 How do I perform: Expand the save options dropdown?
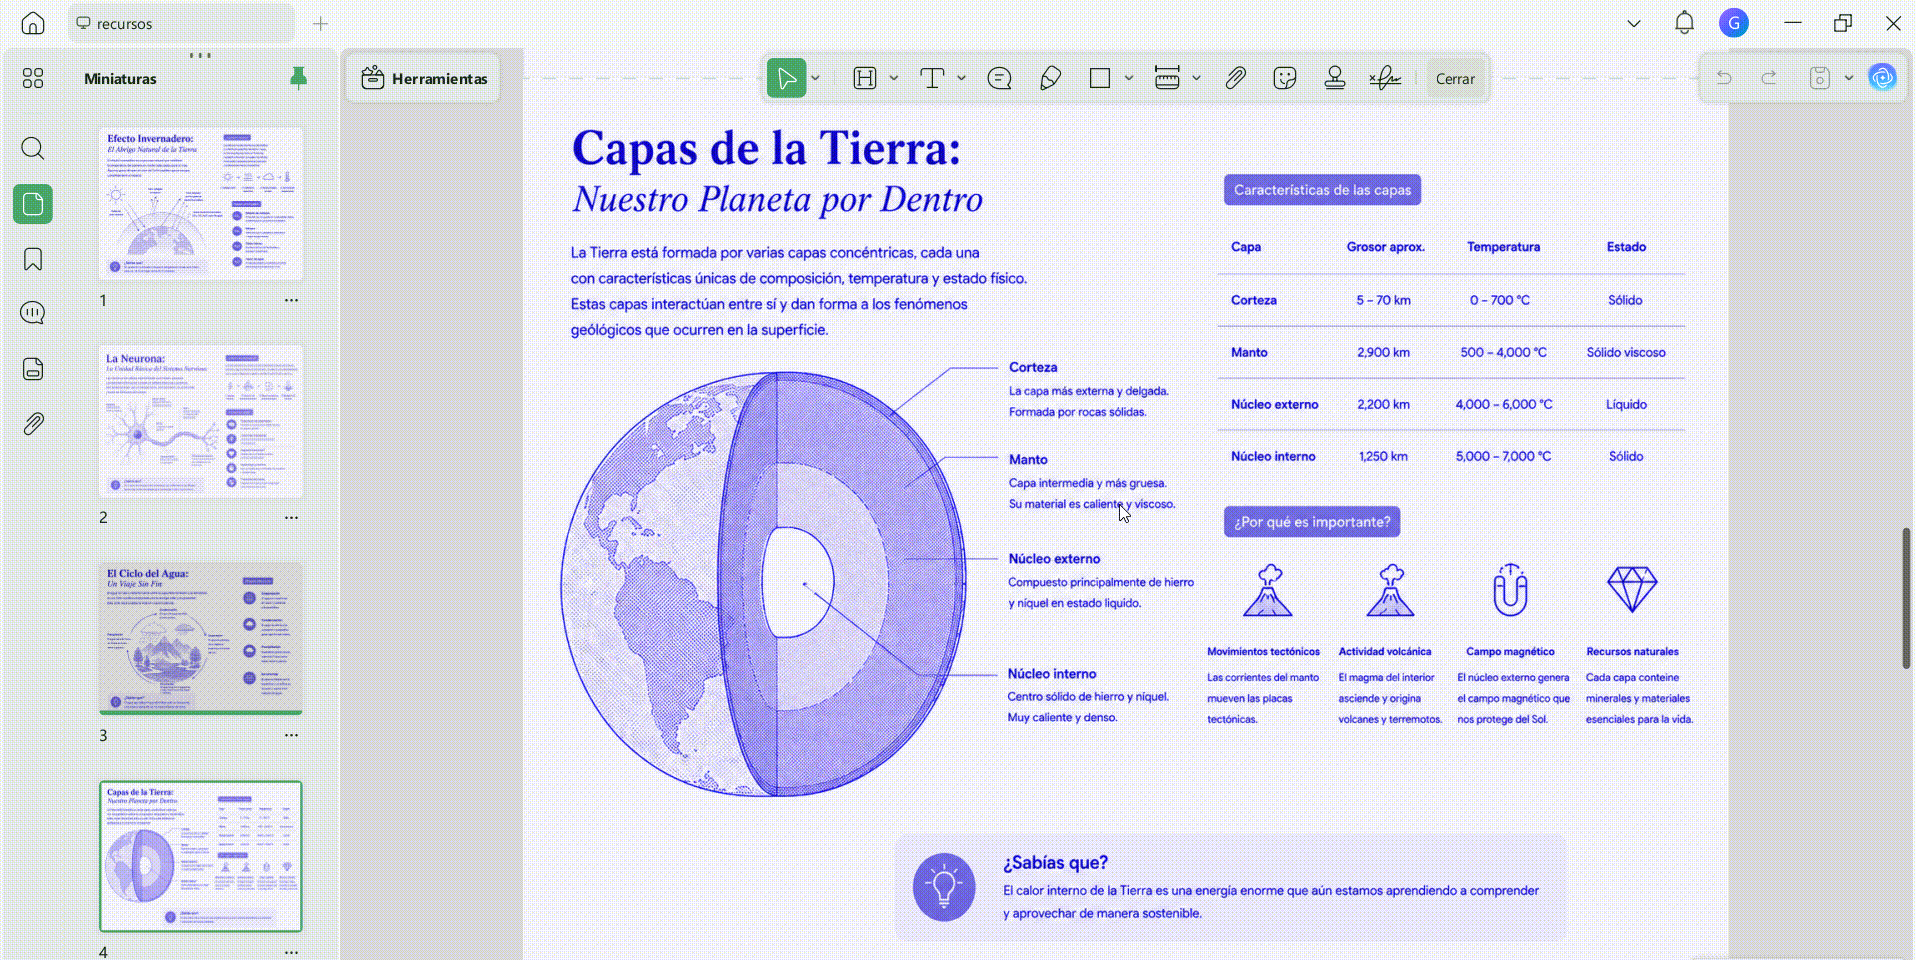[x=1849, y=78]
